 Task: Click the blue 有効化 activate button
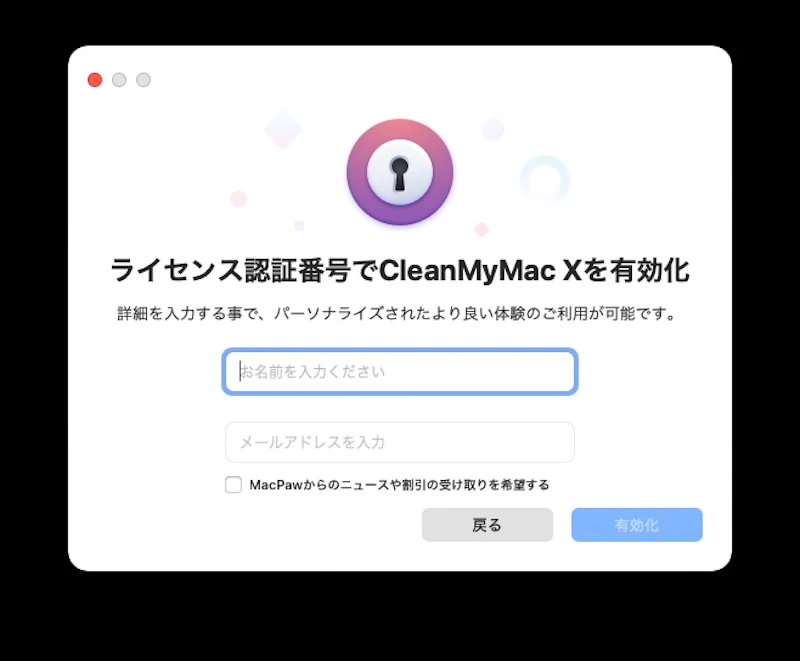pos(637,525)
